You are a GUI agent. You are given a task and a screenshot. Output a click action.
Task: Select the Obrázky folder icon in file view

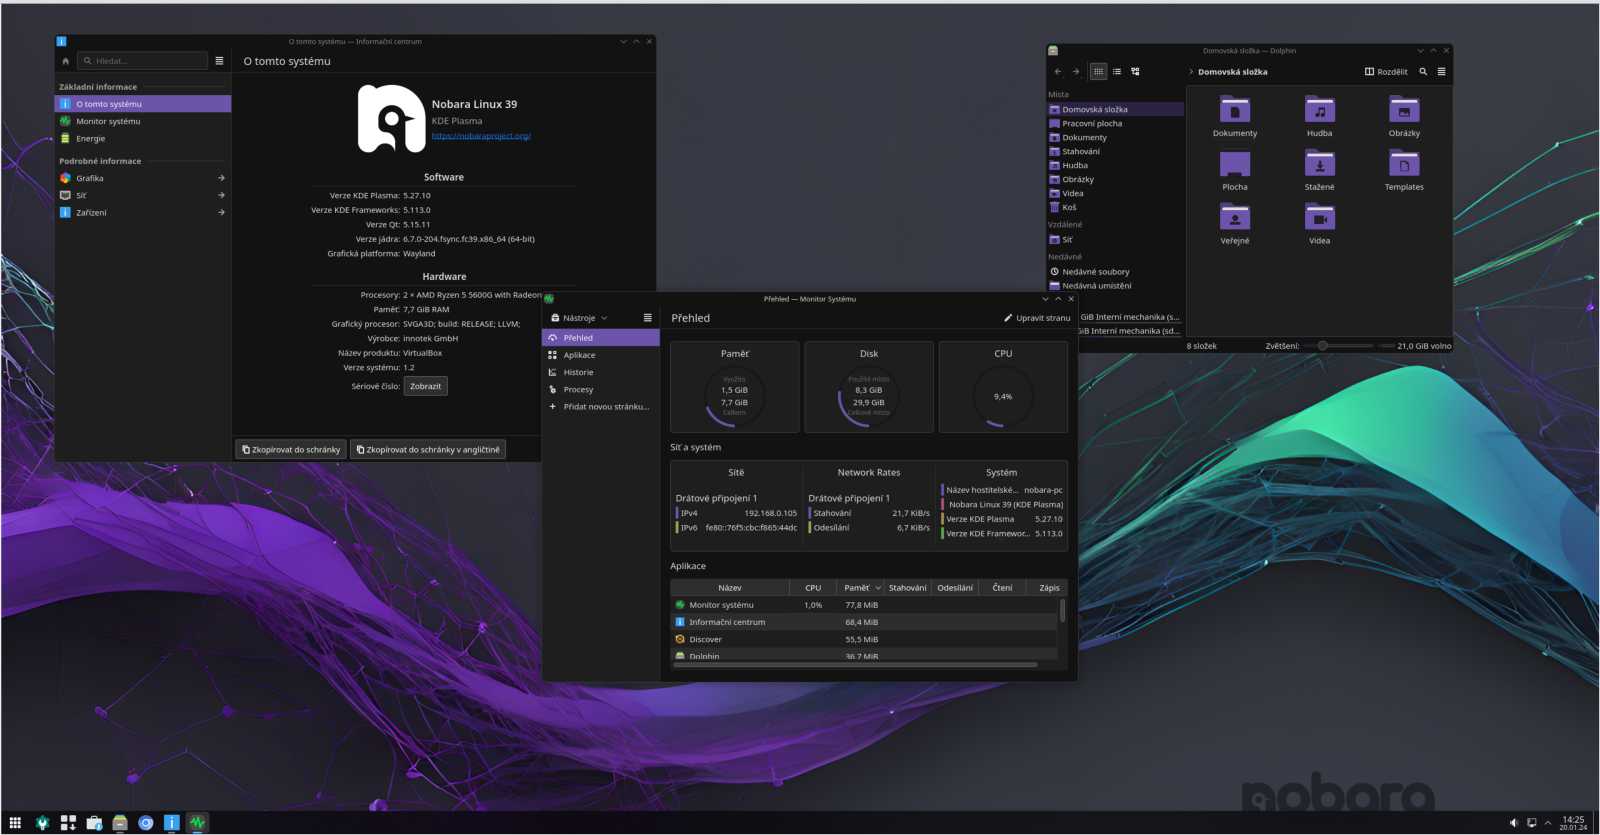[x=1404, y=110]
